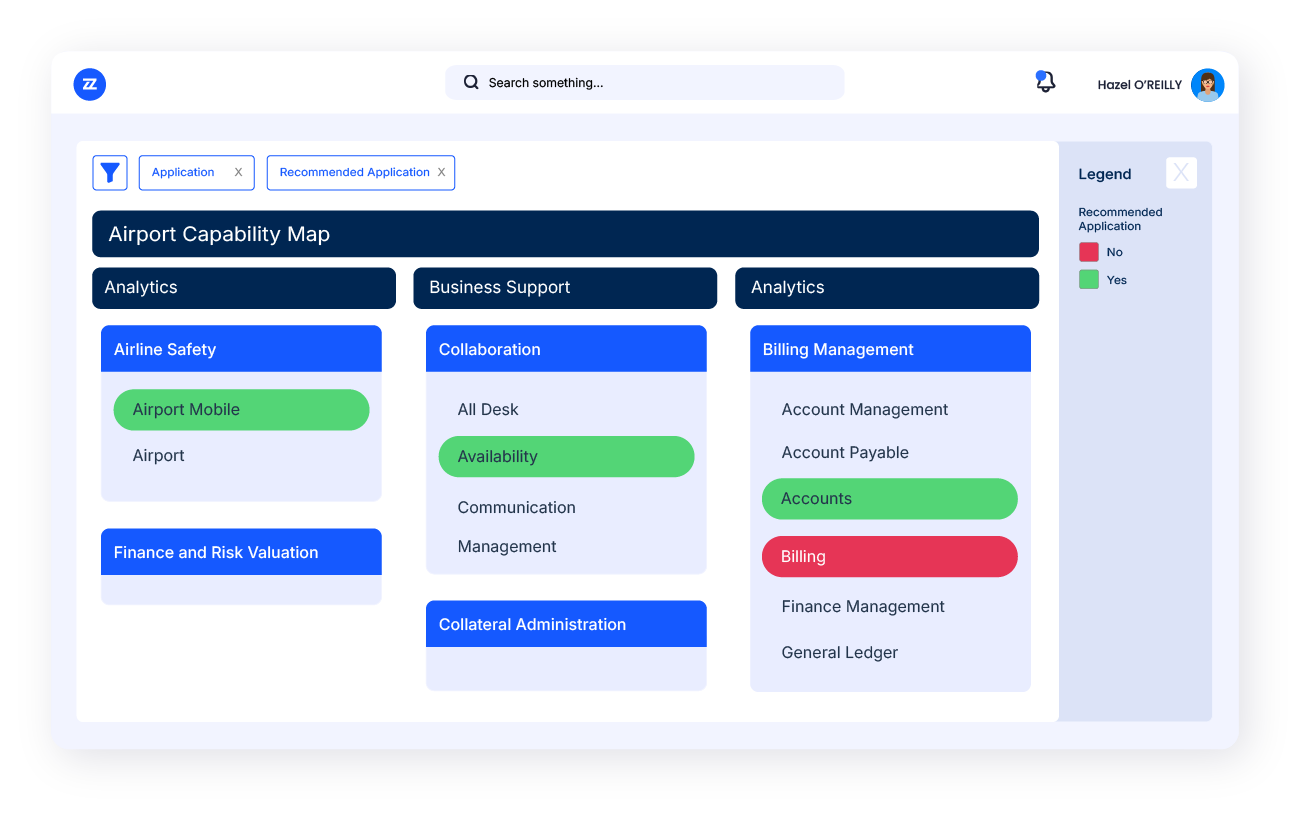
Task: Remove the Application filter chip
Action: tap(238, 173)
